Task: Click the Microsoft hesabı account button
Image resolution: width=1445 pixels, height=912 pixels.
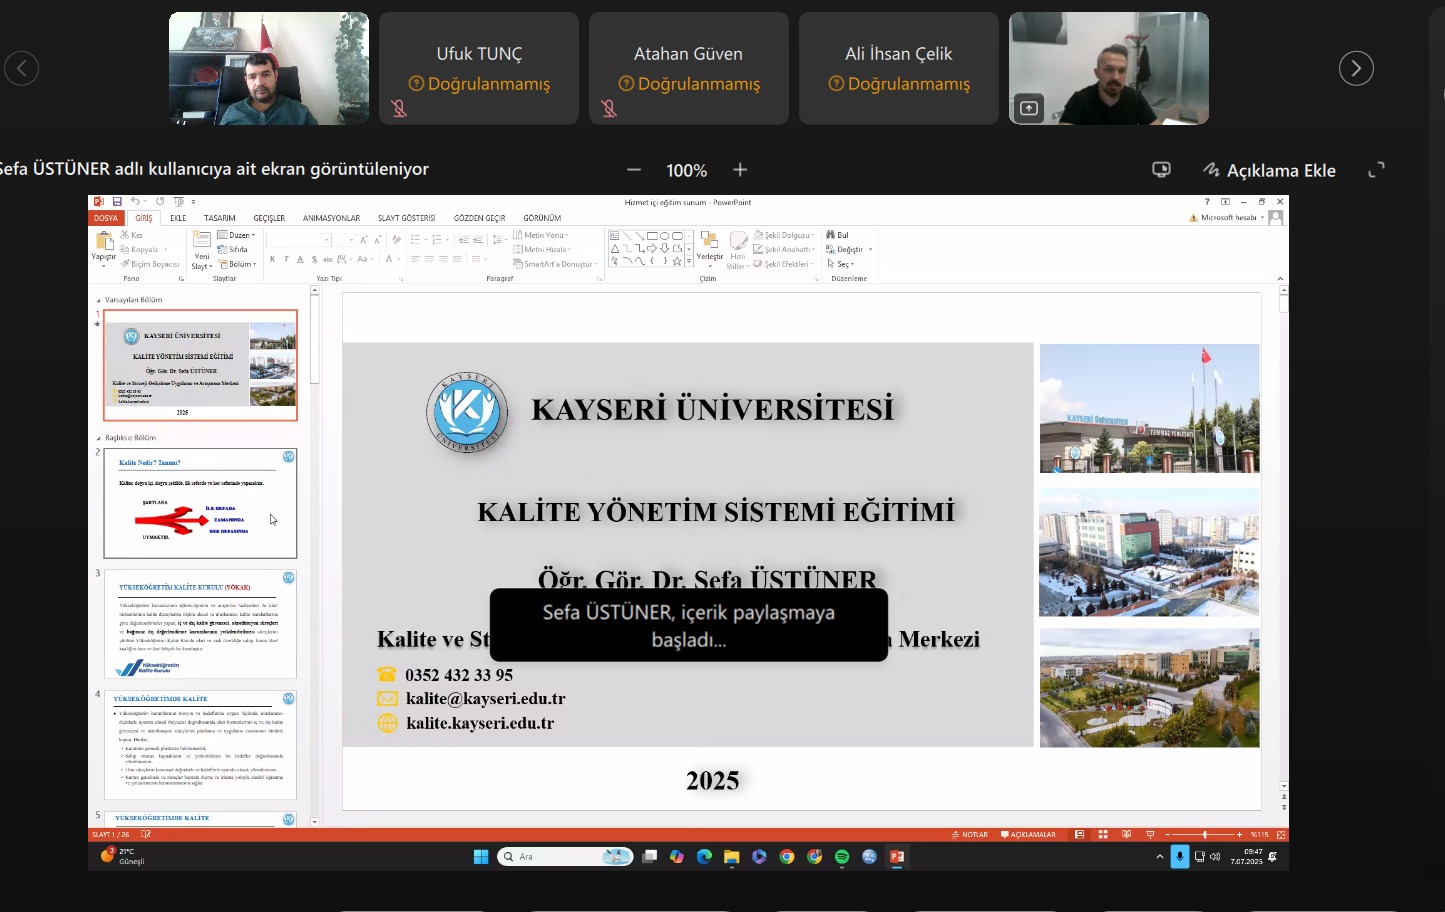Action: (1227, 218)
